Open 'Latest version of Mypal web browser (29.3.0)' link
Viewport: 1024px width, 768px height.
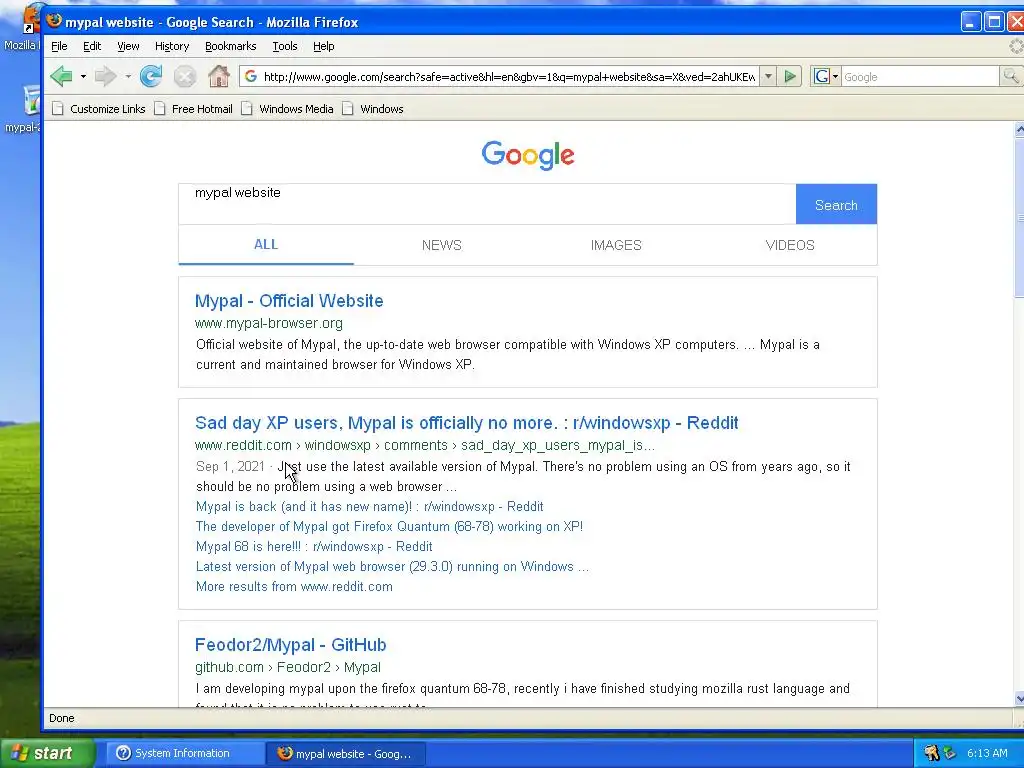[x=392, y=566]
